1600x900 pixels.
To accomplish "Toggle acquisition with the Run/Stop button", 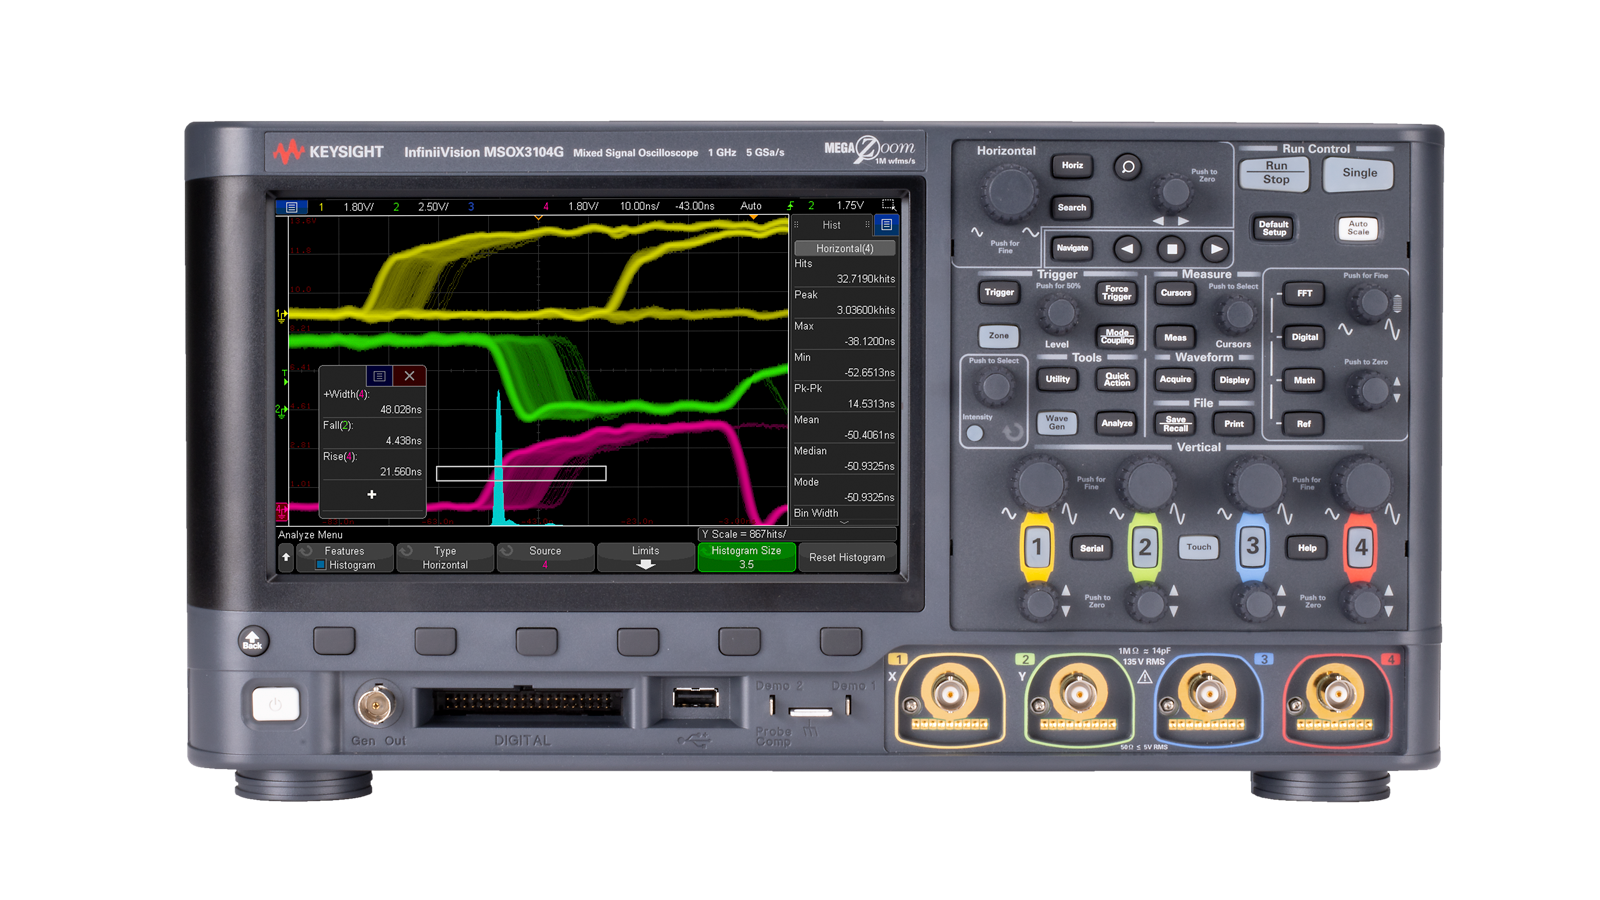I will pos(1274,174).
